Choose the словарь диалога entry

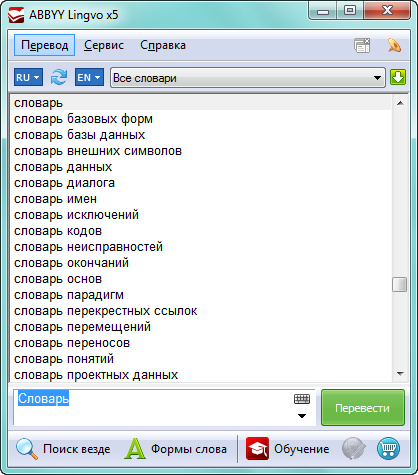(201, 183)
